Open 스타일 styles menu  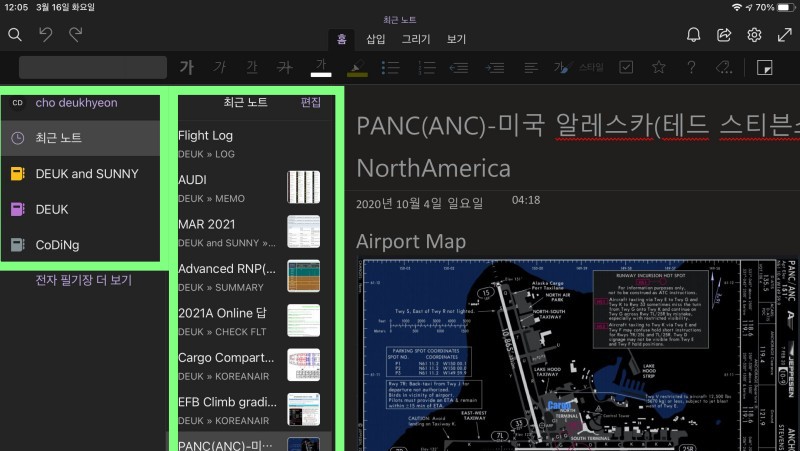click(x=579, y=67)
